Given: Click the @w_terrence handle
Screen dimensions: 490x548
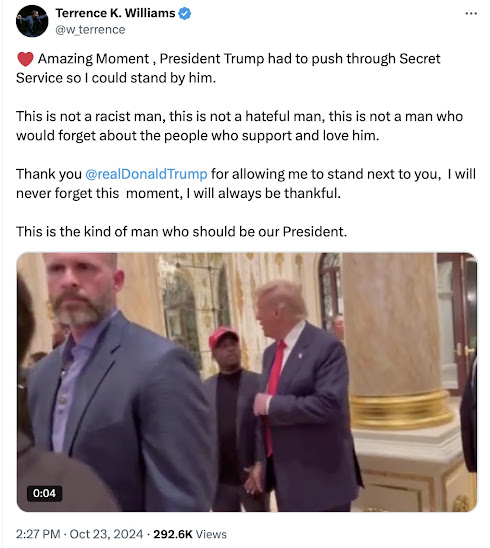Looking at the screenshot, I should 90,30.
